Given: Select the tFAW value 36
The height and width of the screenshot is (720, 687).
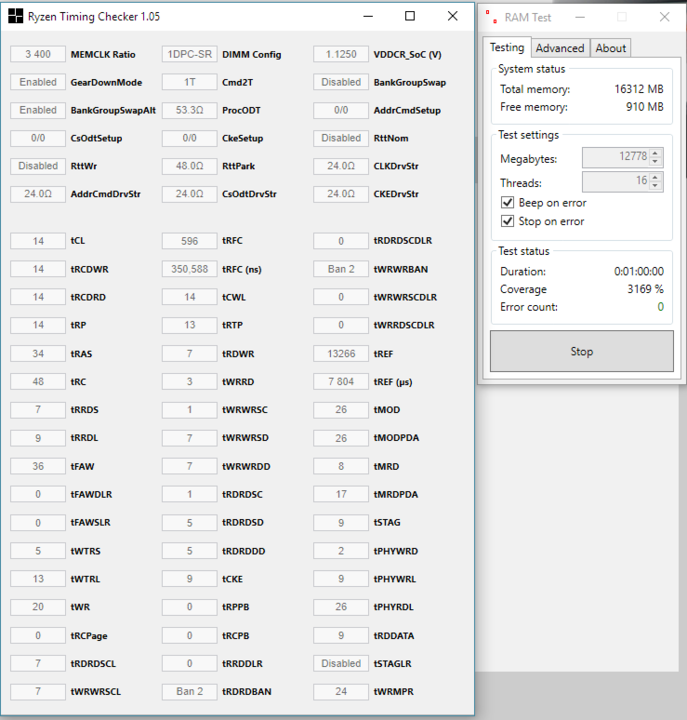Looking at the screenshot, I should 38,466.
